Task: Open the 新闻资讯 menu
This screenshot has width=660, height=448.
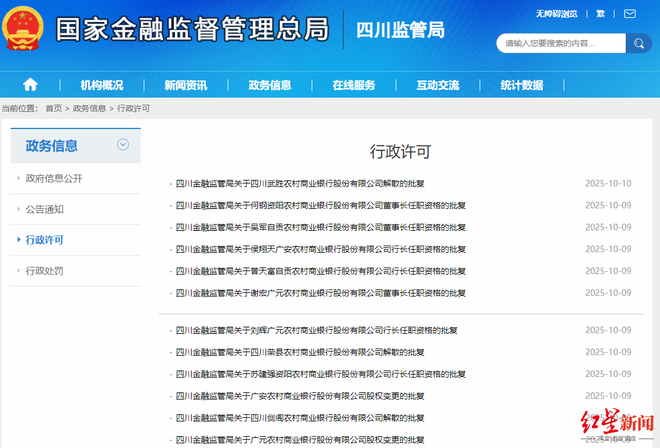Action: pos(186,85)
